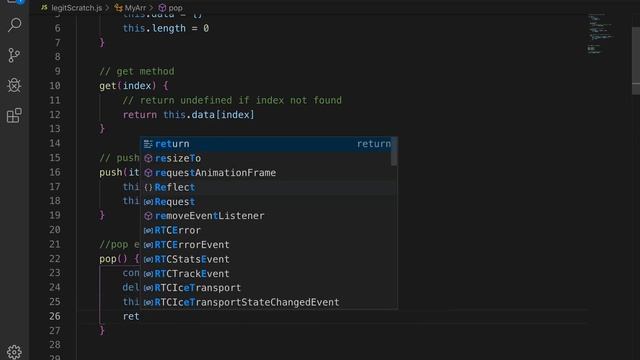The image size is (640, 360).
Task: Place cursor on 'this.length = 0'
Action: 166,28
